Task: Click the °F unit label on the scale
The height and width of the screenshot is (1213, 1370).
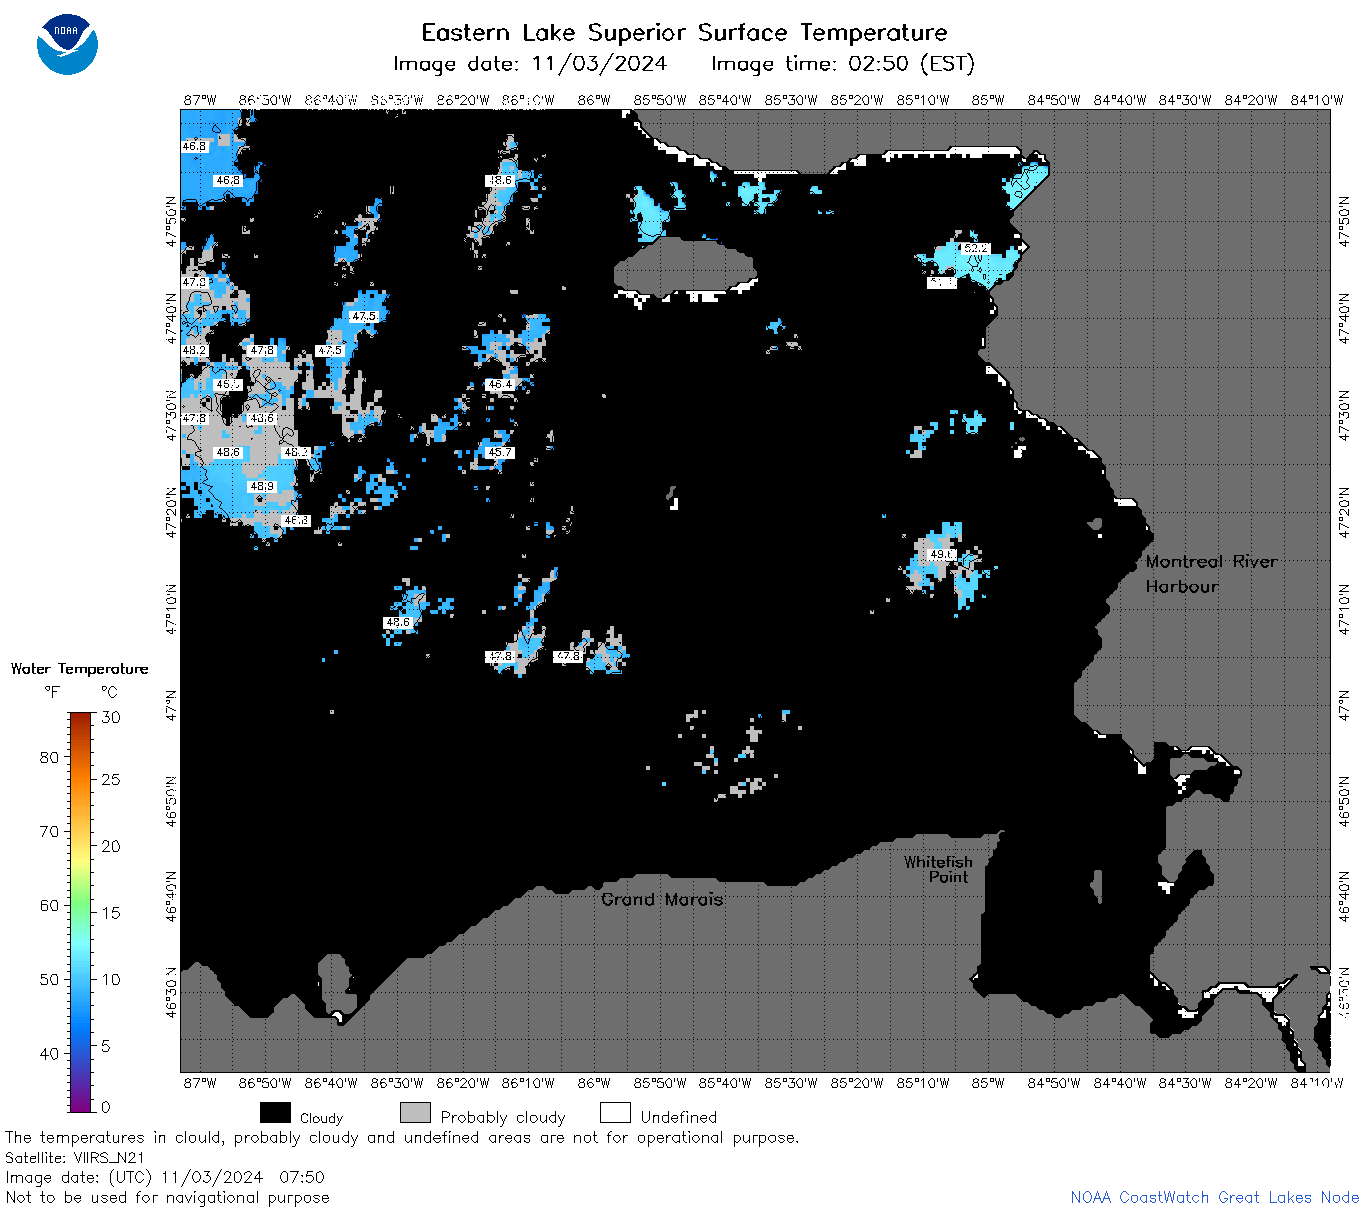Action: pyautogui.click(x=52, y=691)
